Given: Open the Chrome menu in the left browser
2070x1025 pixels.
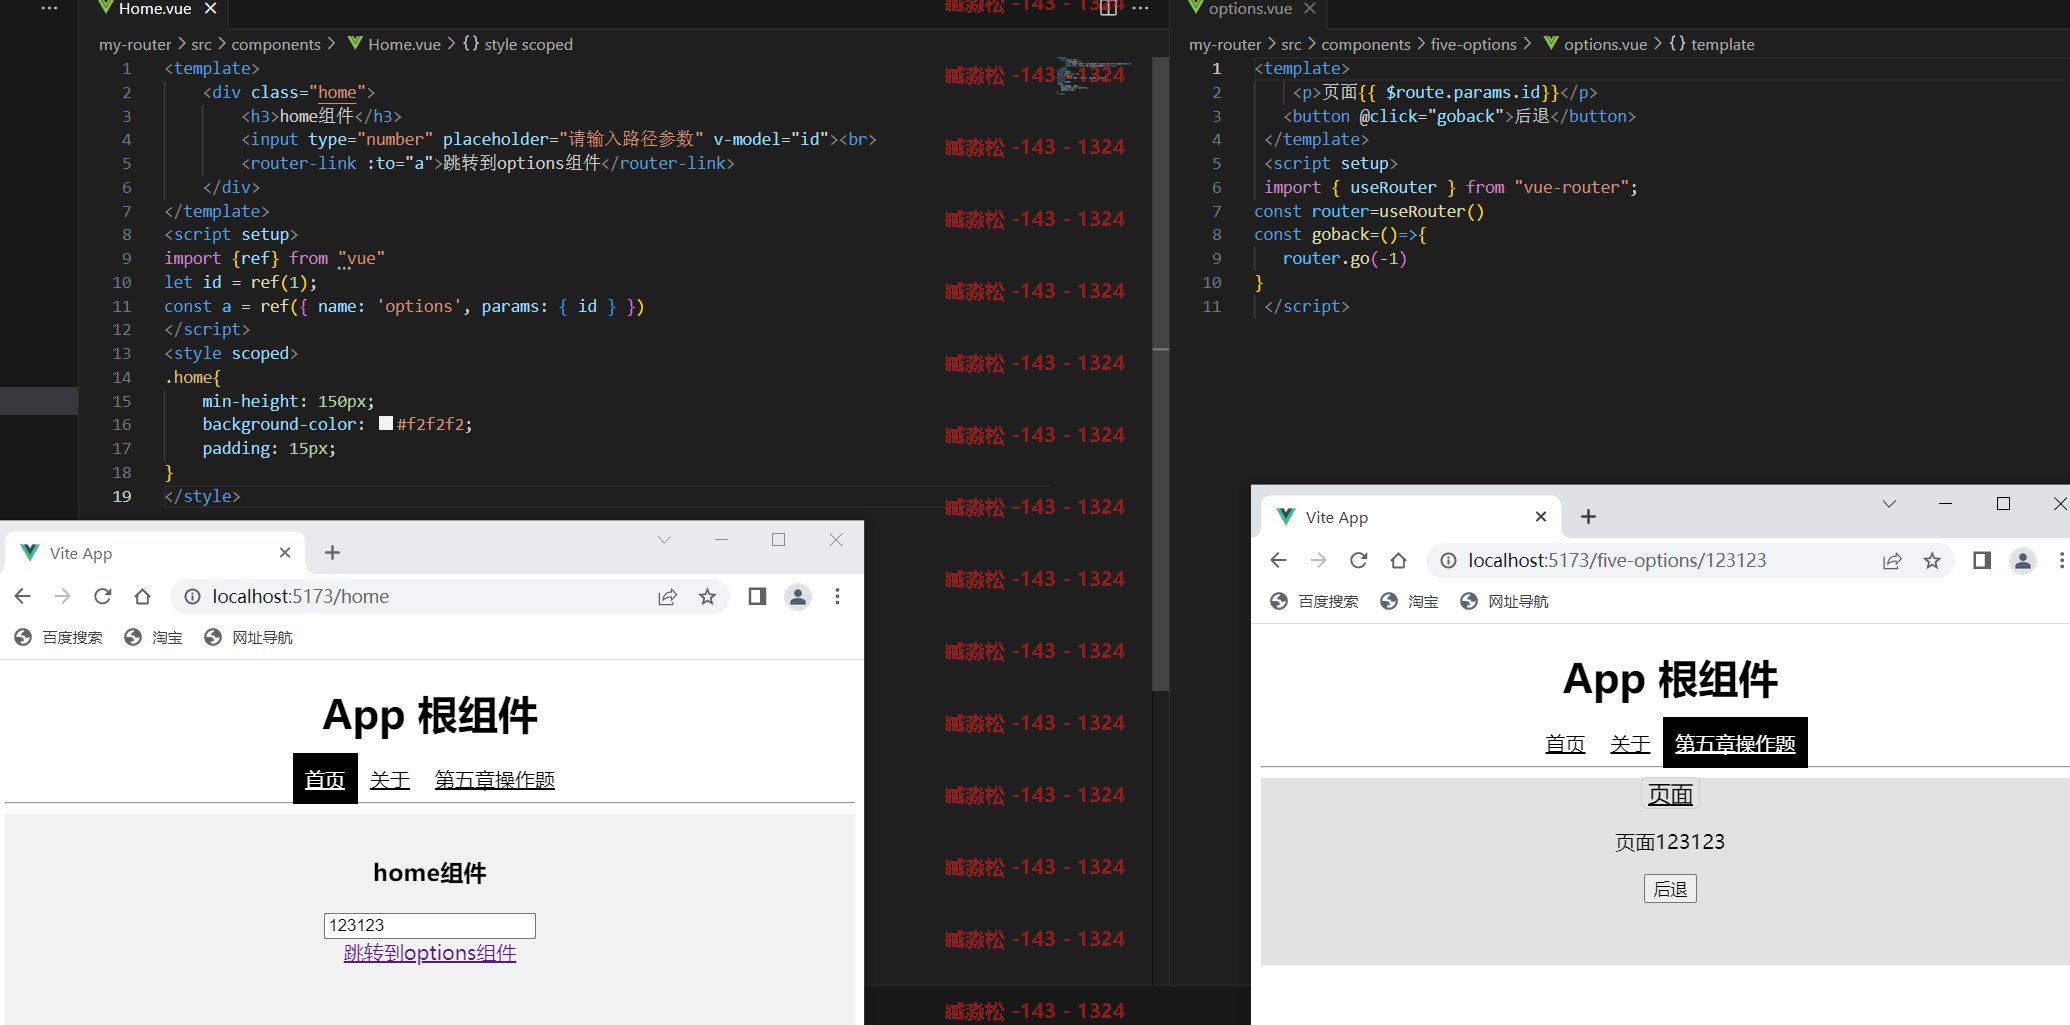Looking at the screenshot, I should tap(838, 597).
